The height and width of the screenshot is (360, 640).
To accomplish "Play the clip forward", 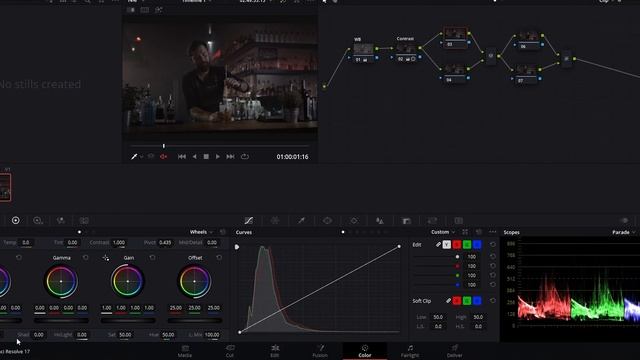I will coord(218,157).
